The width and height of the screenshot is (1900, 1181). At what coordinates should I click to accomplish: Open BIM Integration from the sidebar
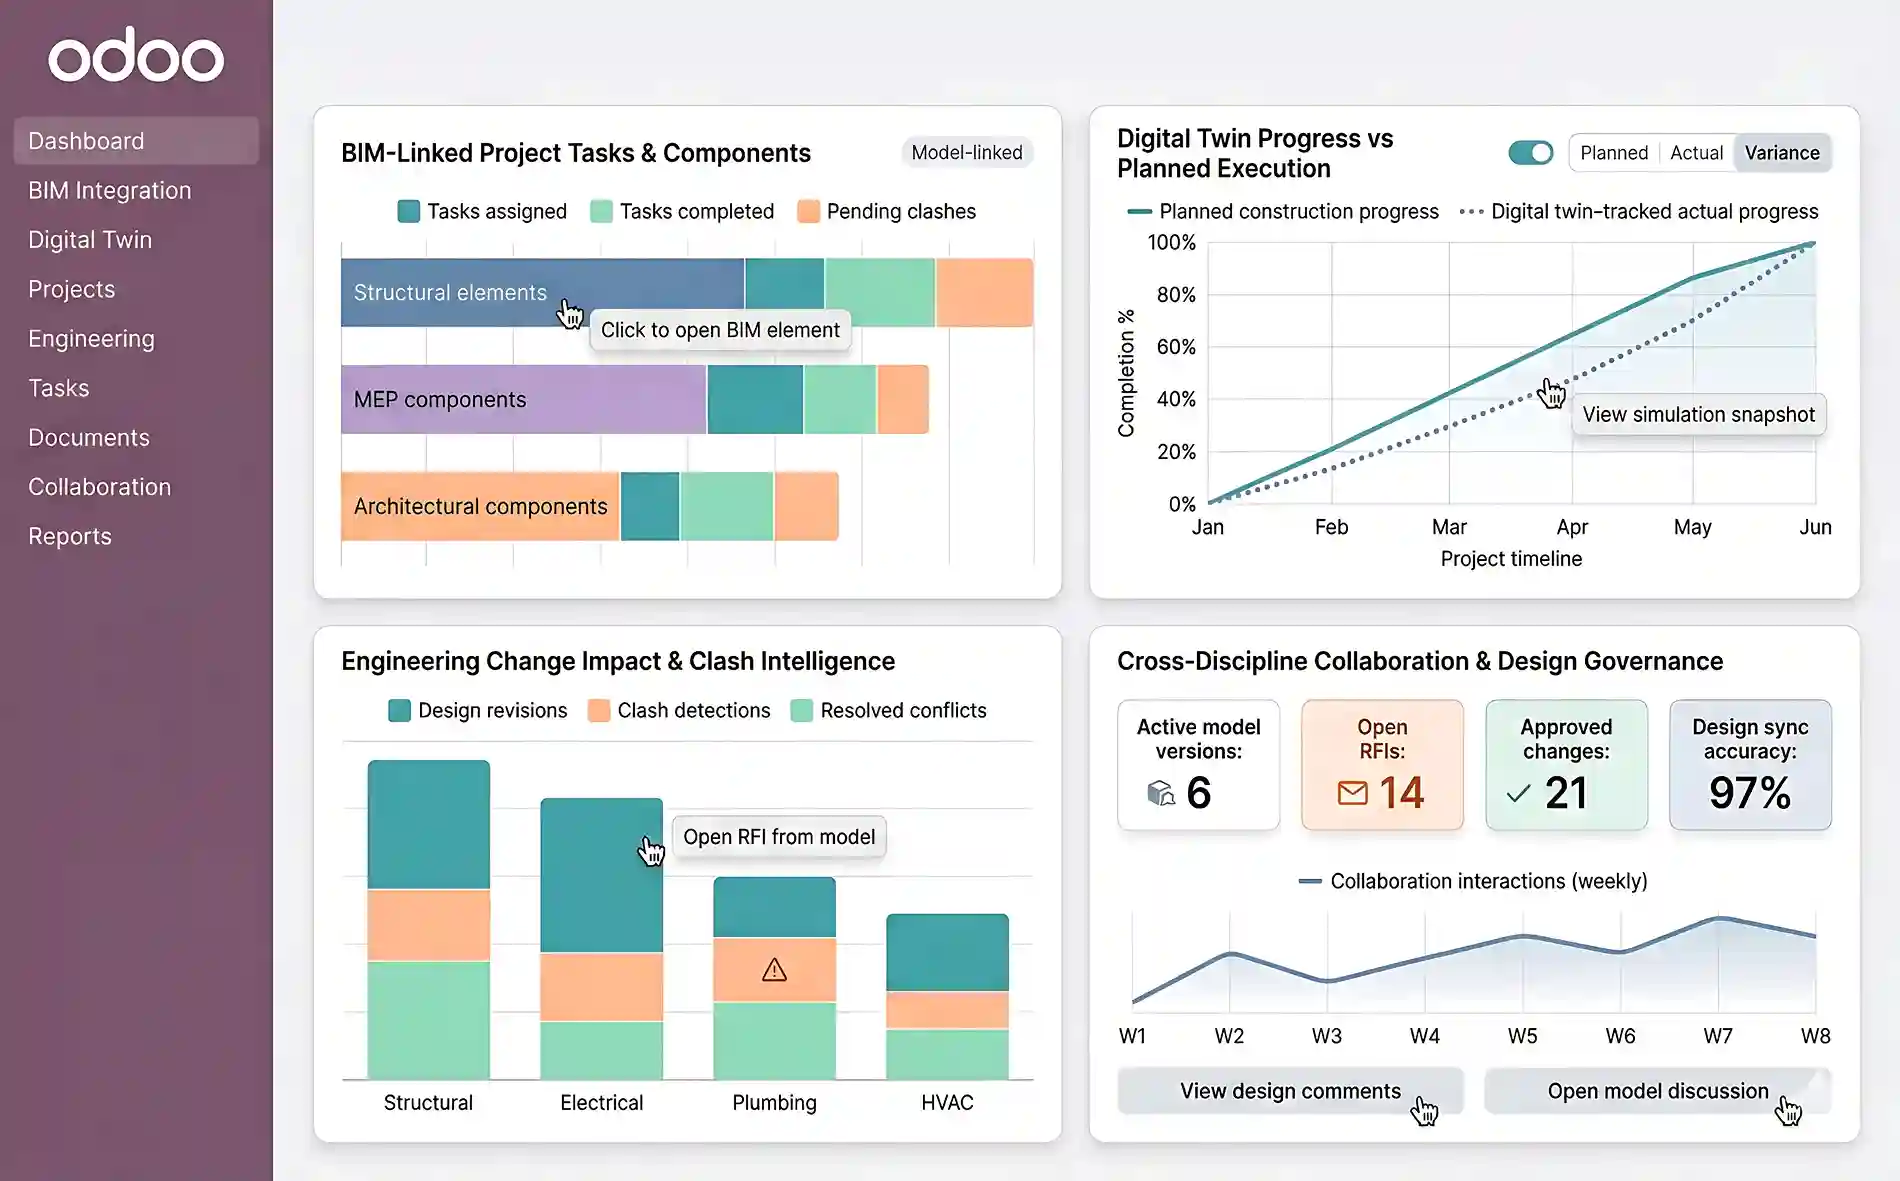pyautogui.click(x=110, y=190)
